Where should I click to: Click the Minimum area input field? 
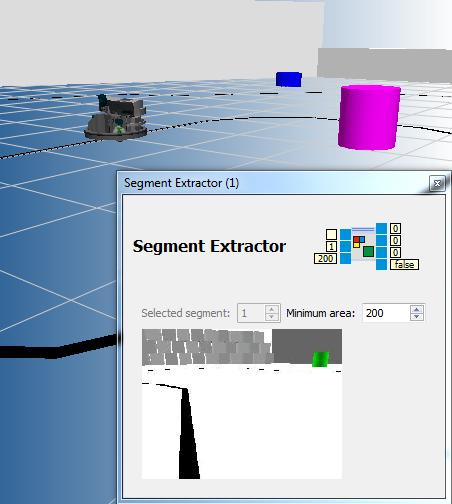[386, 313]
